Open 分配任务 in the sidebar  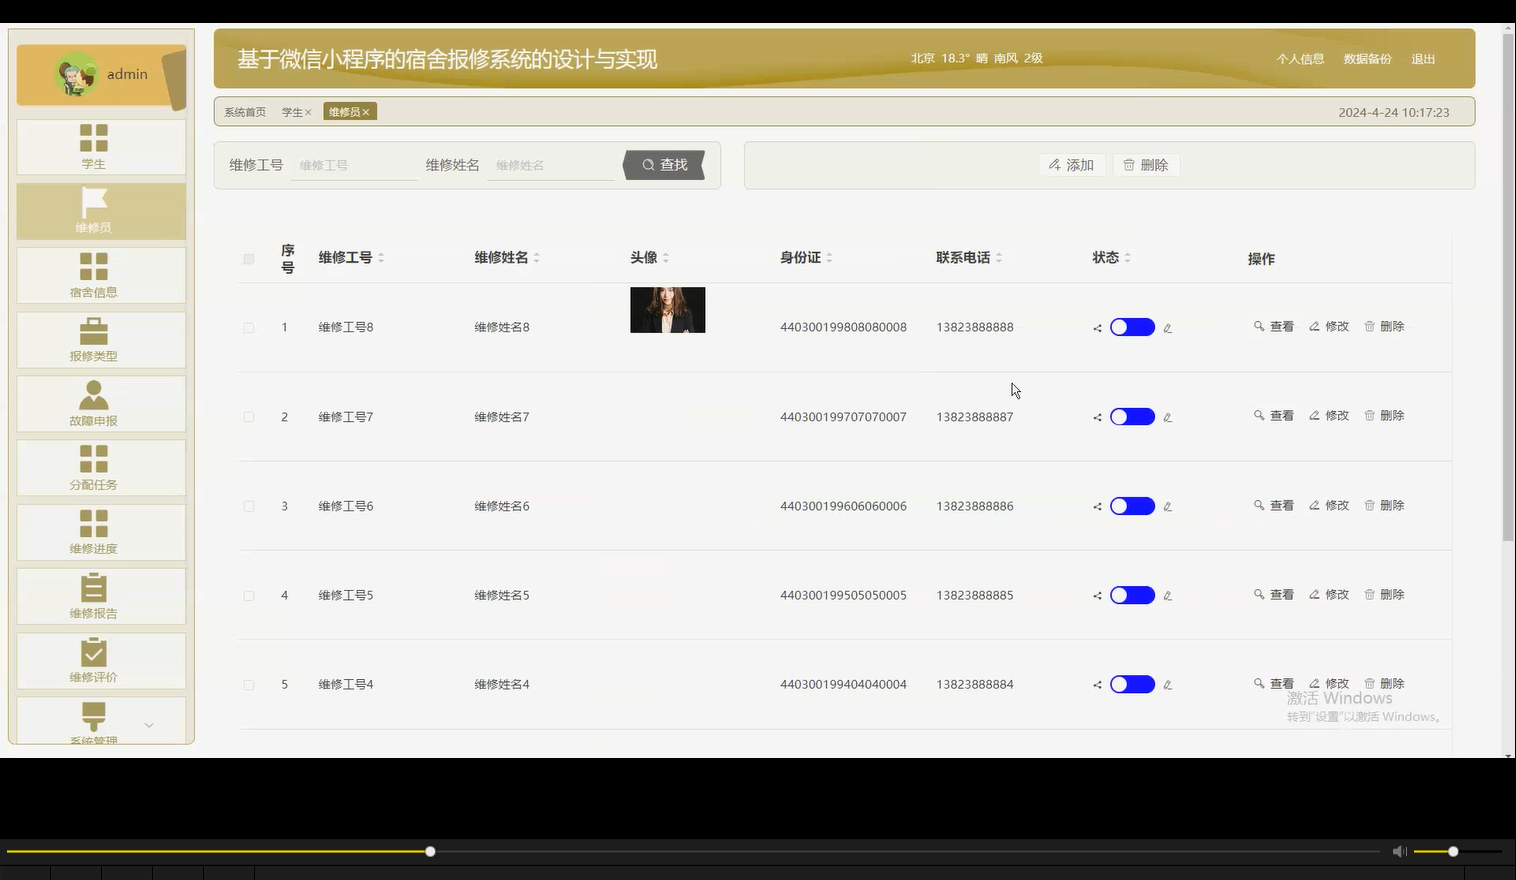101,468
